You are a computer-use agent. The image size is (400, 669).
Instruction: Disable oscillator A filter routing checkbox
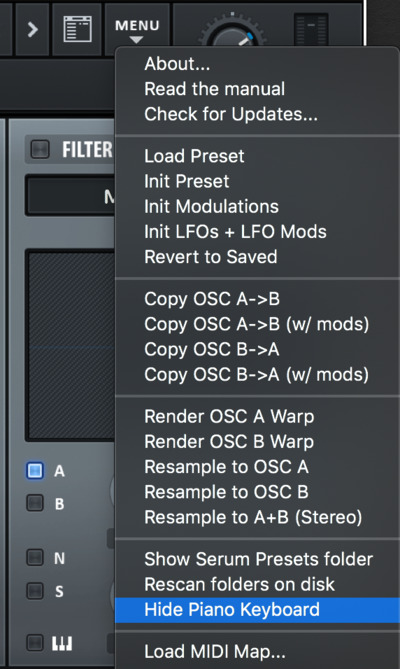coord(35,471)
